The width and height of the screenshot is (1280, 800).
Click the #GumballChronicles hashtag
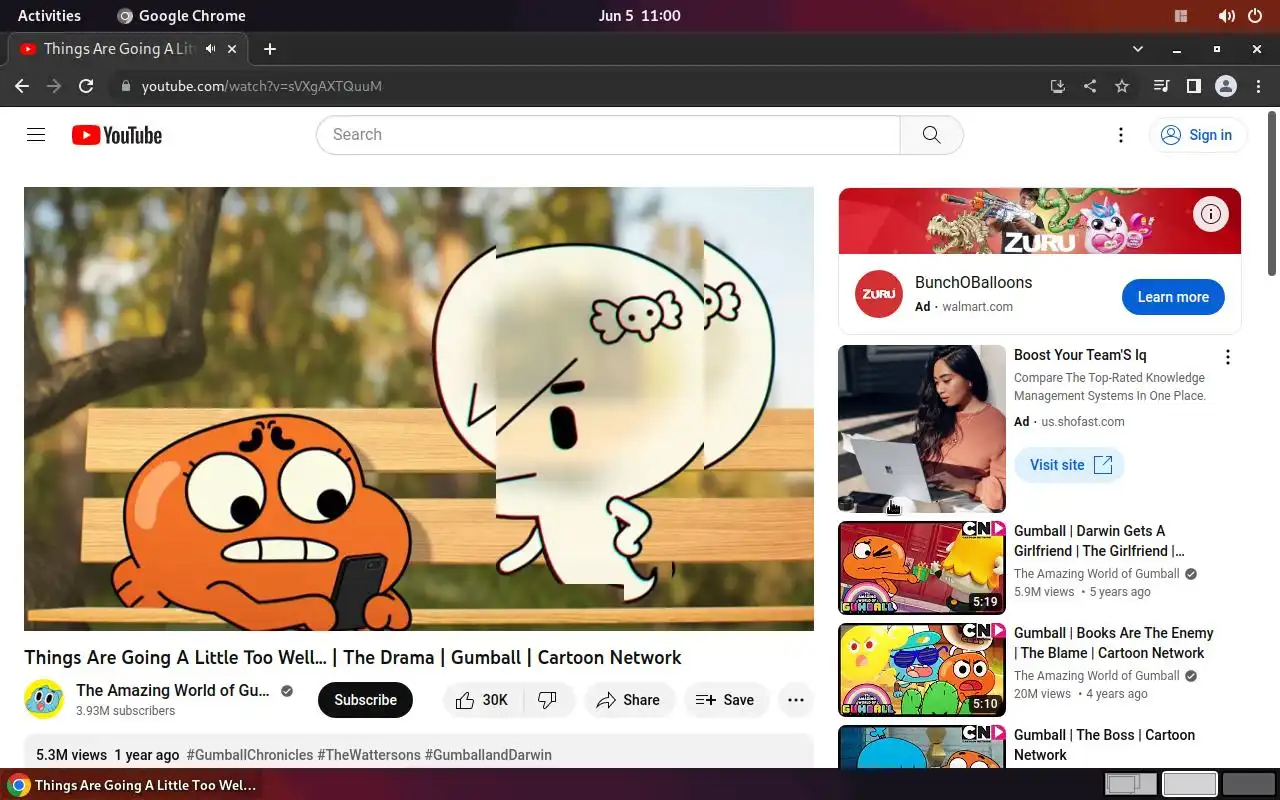tap(249, 755)
